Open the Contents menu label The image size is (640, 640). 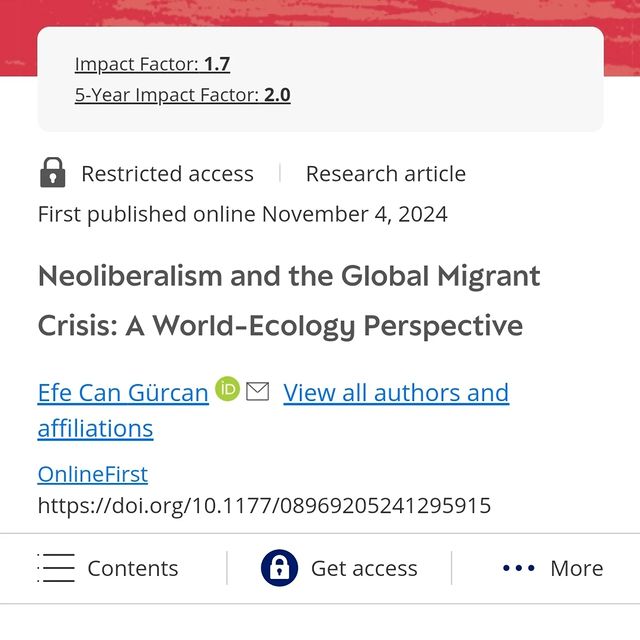pyautogui.click(x=132, y=568)
